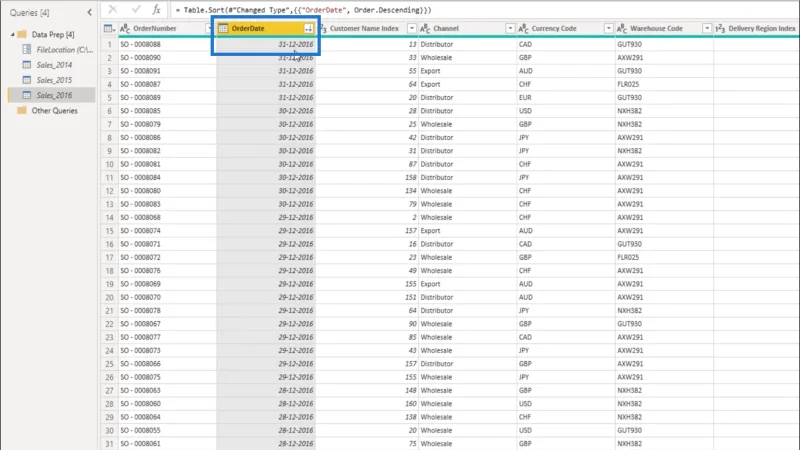Collapse the Queries pane chevron

click(89, 12)
